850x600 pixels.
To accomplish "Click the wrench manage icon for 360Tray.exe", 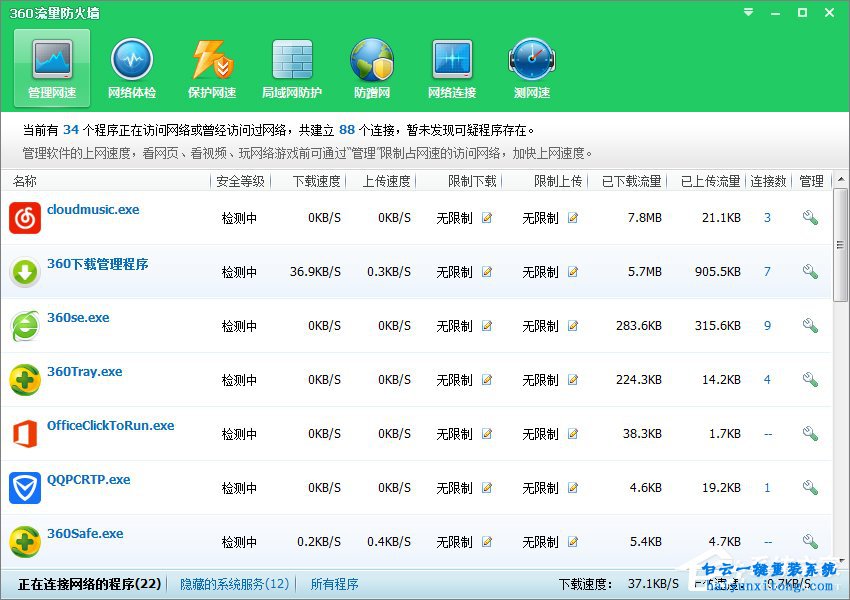I will pyautogui.click(x=810, y=379).
